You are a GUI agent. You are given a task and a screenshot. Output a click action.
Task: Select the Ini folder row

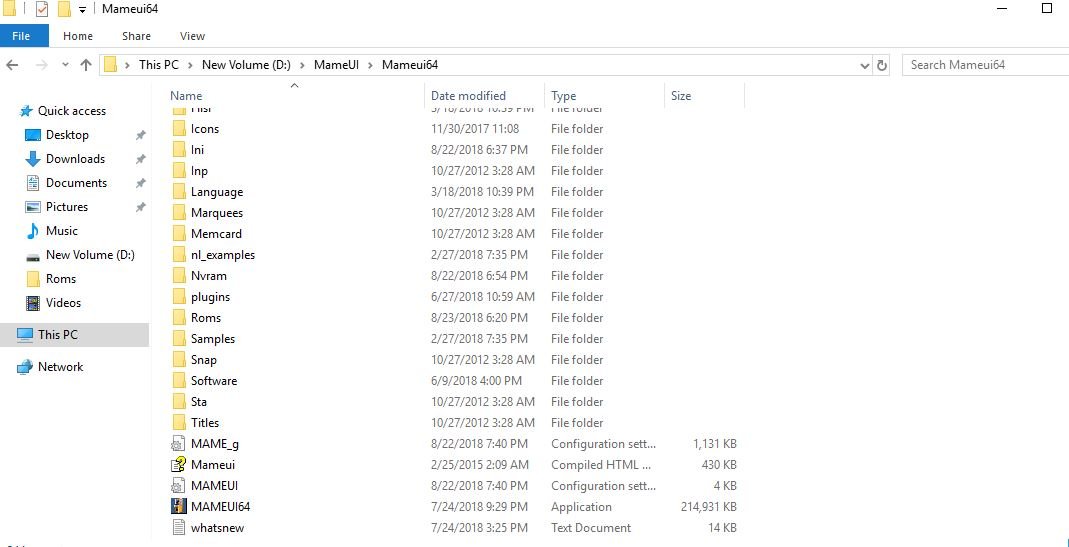pos(455,150)
